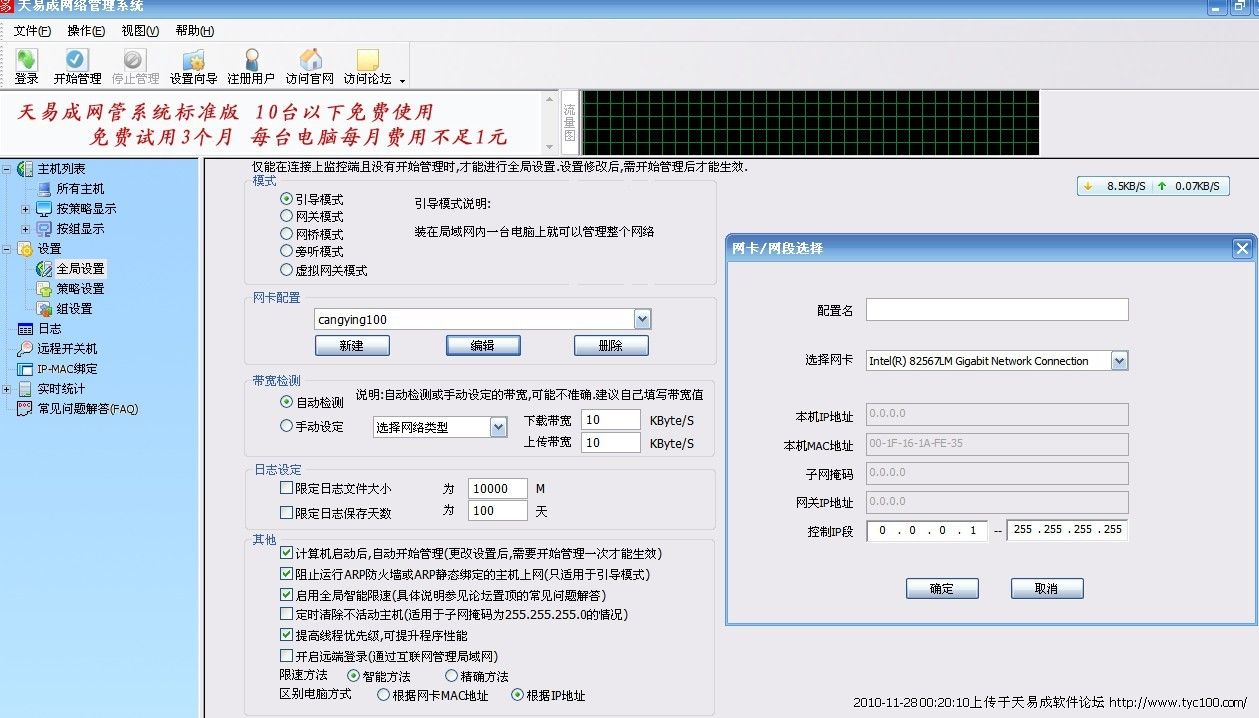
Task: Enable 限定日志文件大小 checkbox
Action: (287, 489)
